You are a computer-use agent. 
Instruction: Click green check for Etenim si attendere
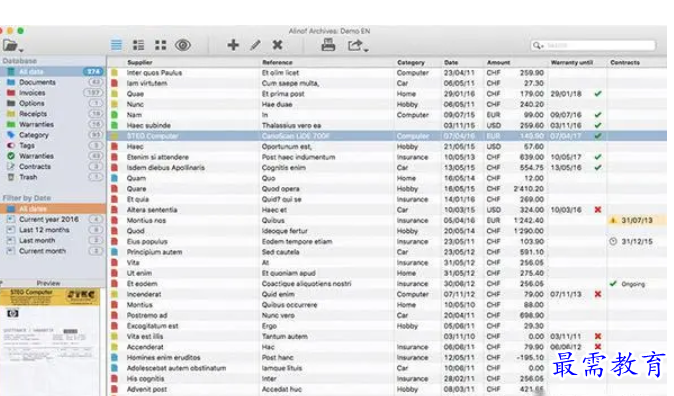coord(598,157)
